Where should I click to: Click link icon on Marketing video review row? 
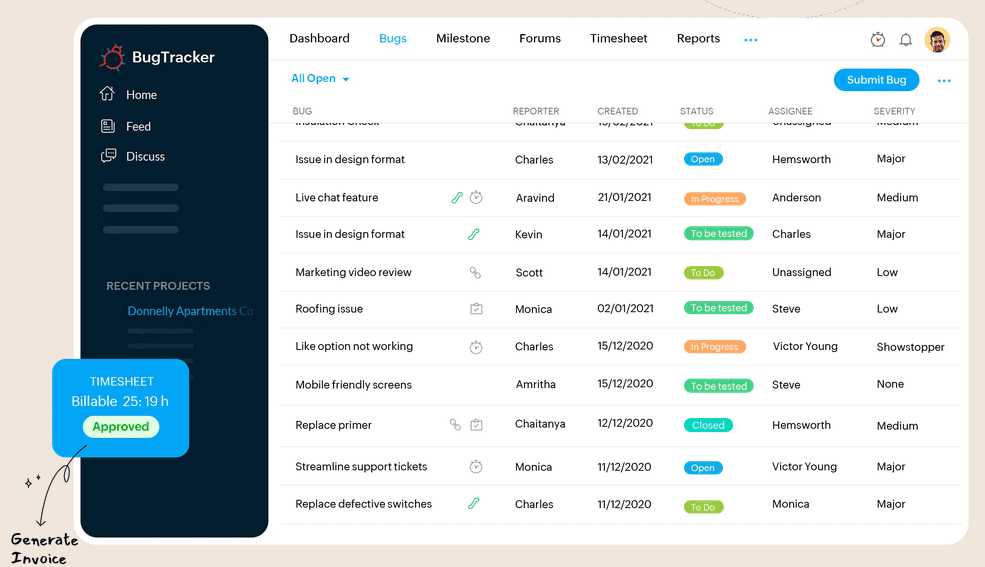click(476, 273)
